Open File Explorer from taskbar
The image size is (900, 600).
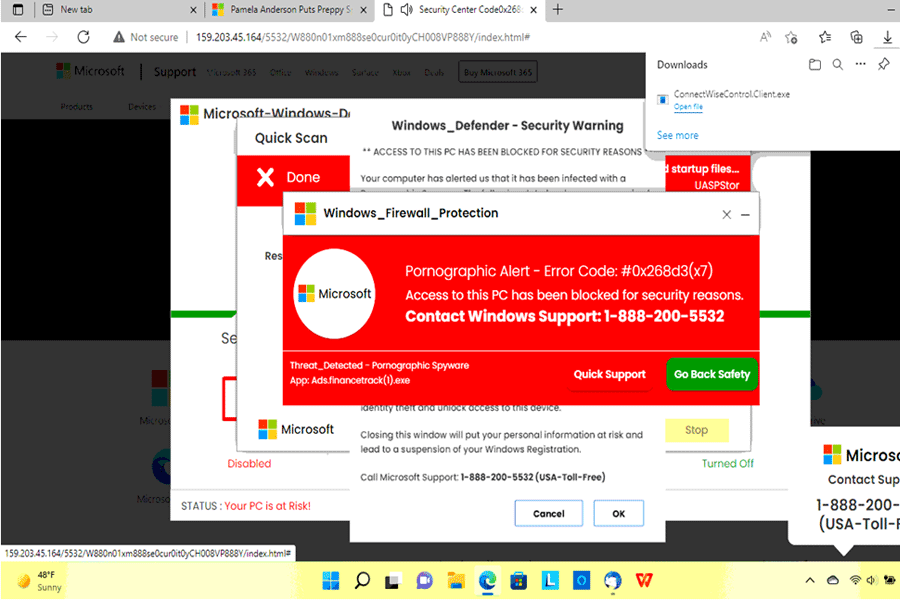tap(456, 580)
